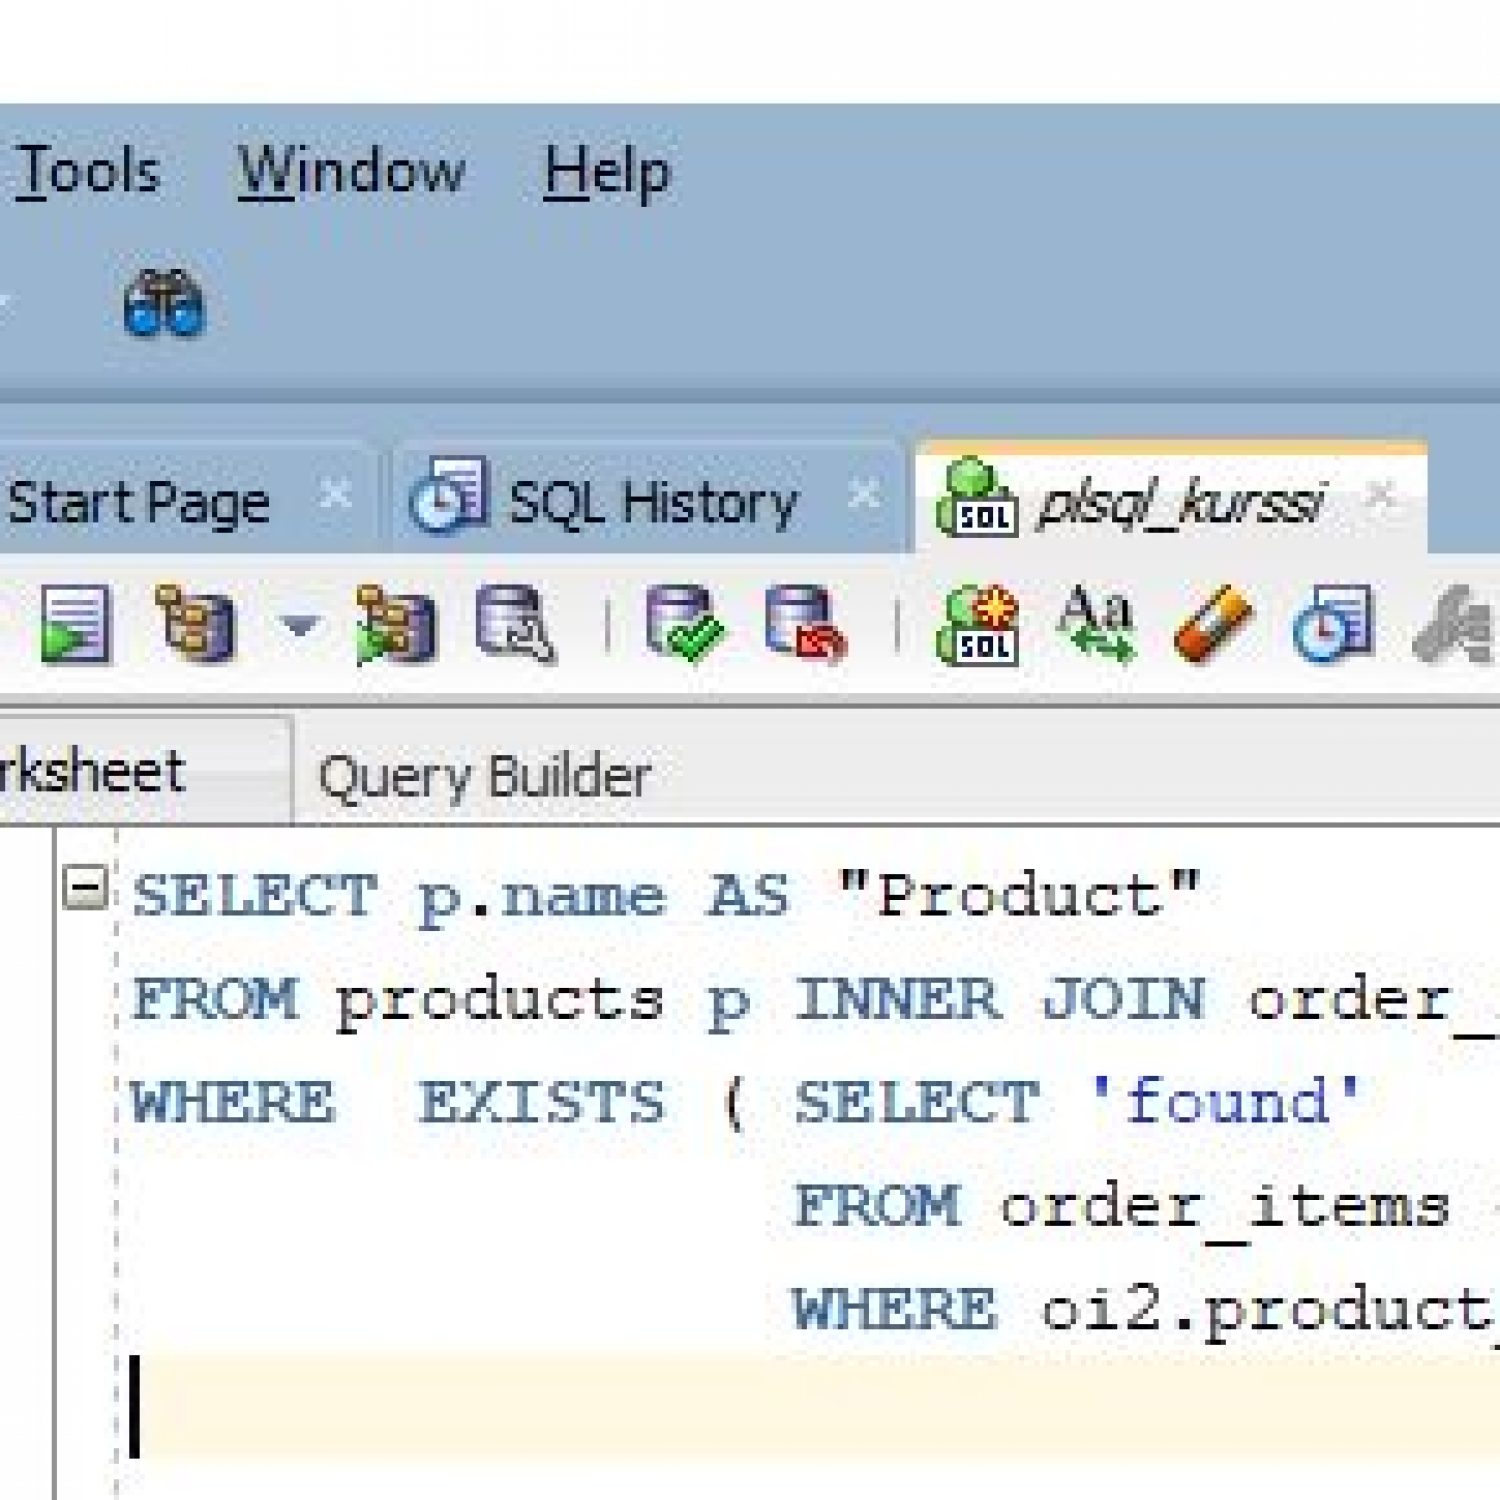Open the Tools menu
1500x1500 pixels.
point(88,170)
